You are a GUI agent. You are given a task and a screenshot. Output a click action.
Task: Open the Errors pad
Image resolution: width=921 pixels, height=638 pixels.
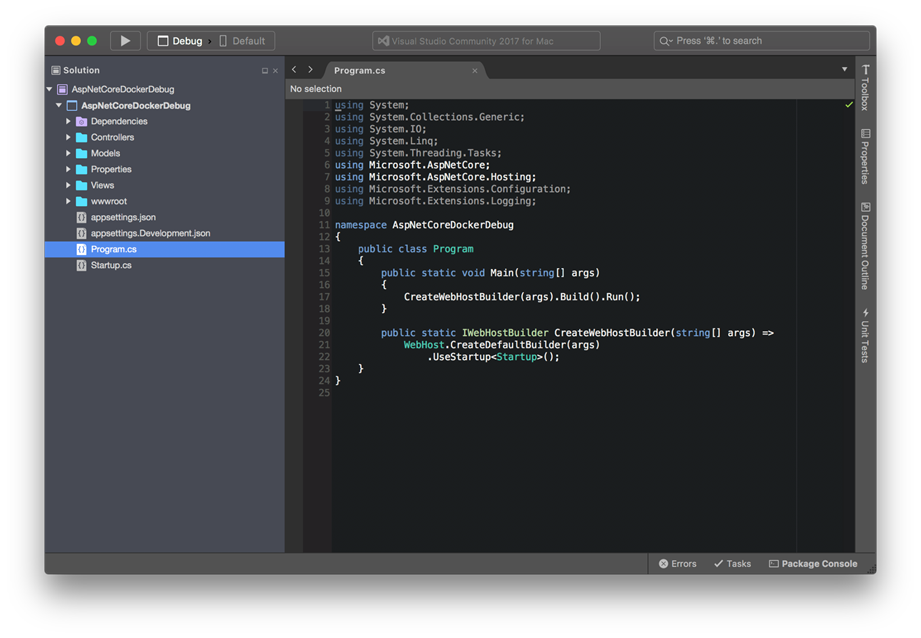pos(677,564)
